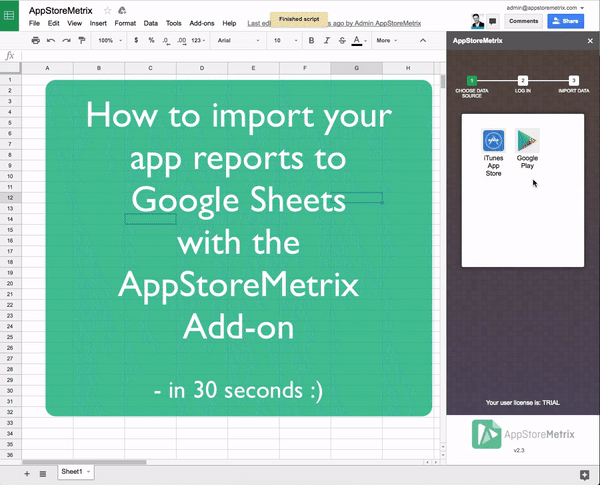
Task: Open the Edit menu
Action: coord(53,23)
